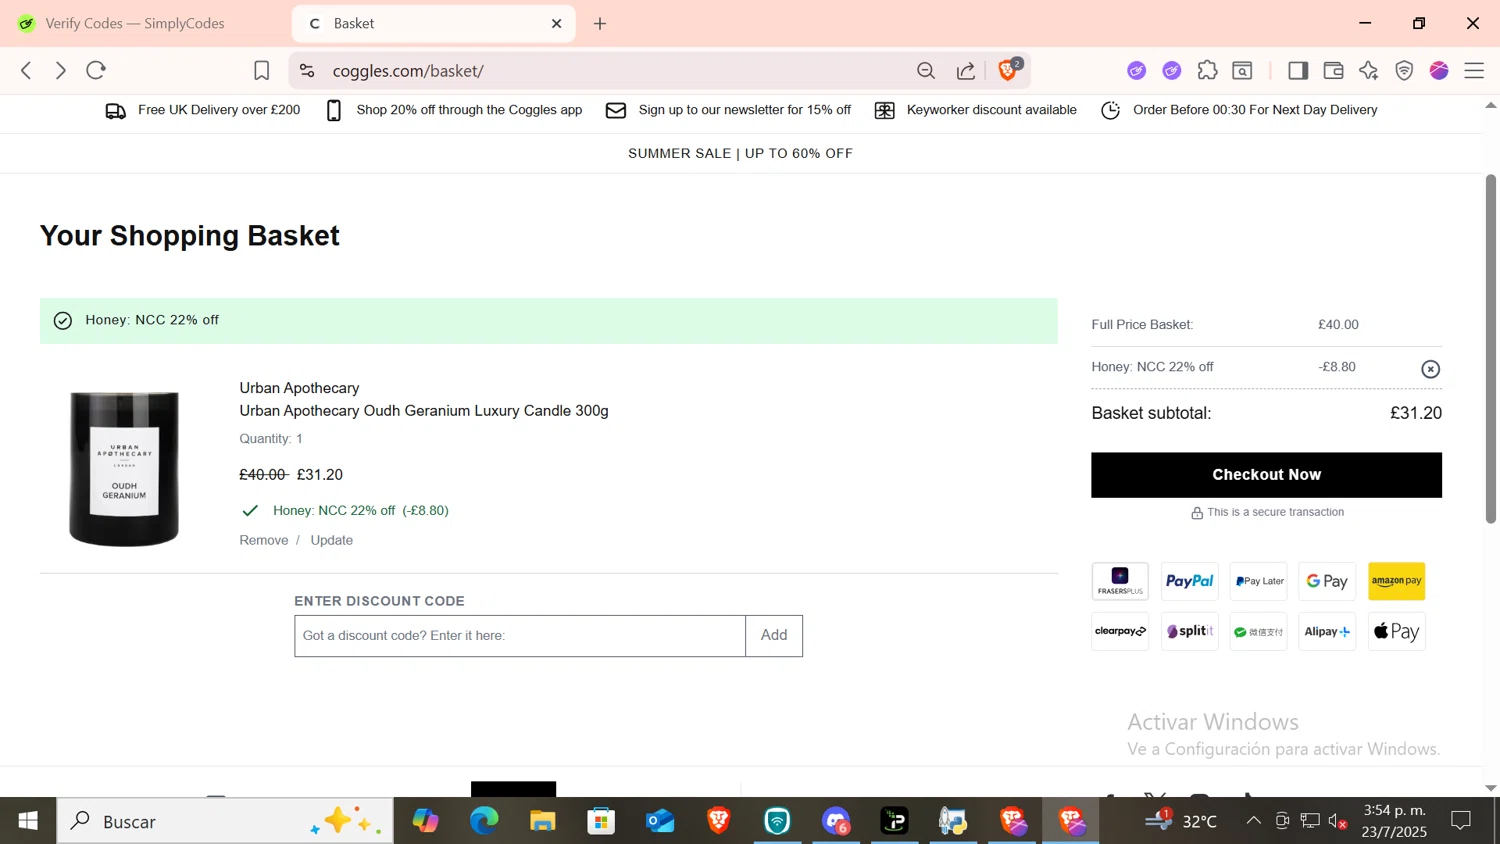Click Free UK Delivery over £200 banner
This screenshot has height=844, width=1500.
click(203, 110)
